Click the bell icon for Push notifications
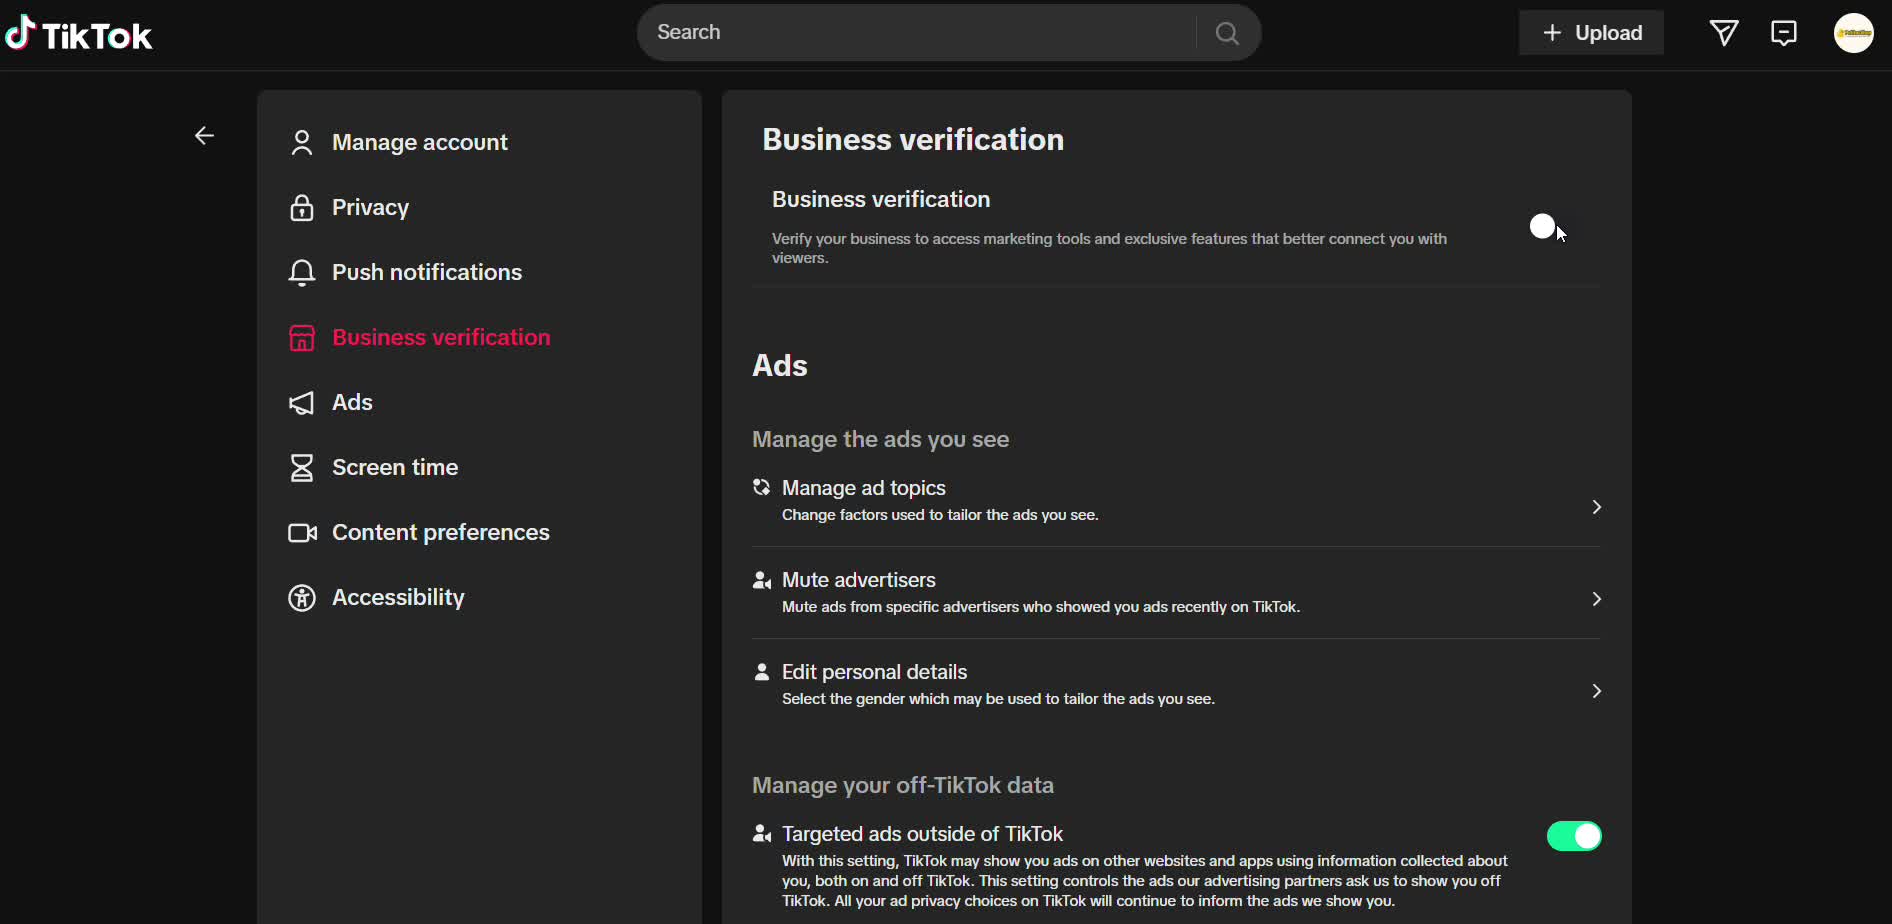 (x=302, y=273)
